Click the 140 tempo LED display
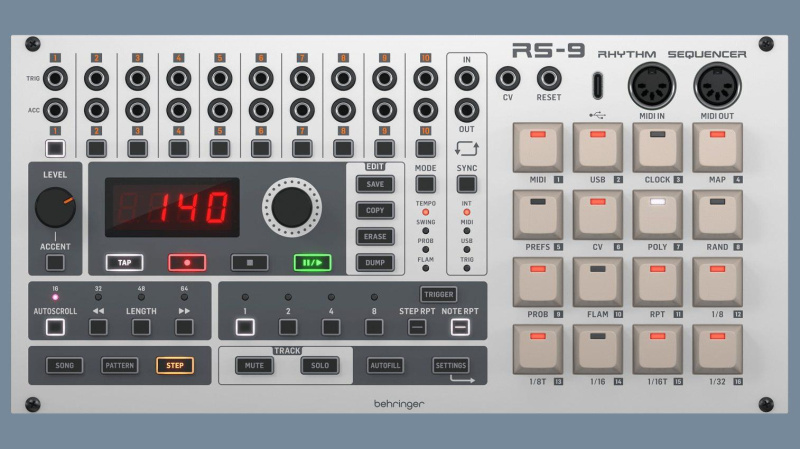The height and width of the screenshot is (449, 800). (x=172, y=207)
